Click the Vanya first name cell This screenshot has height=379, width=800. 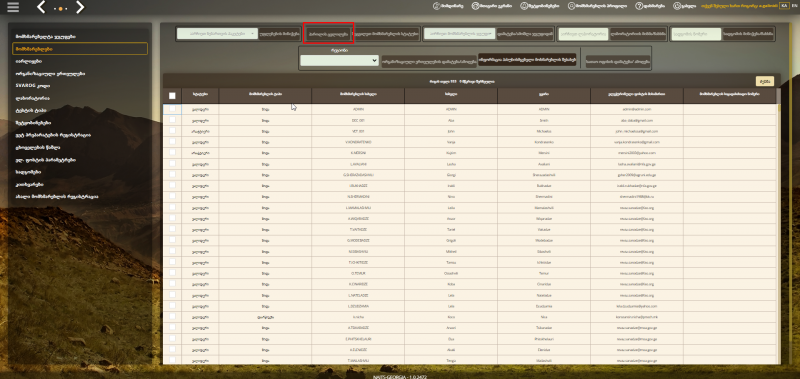tap(451, 142)
